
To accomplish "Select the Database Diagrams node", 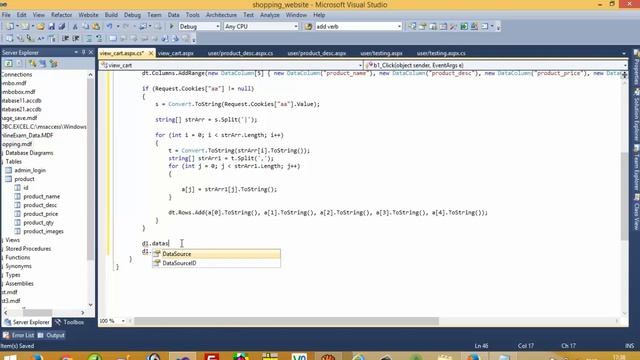I will pyautogui.click(x=29, y=153).
